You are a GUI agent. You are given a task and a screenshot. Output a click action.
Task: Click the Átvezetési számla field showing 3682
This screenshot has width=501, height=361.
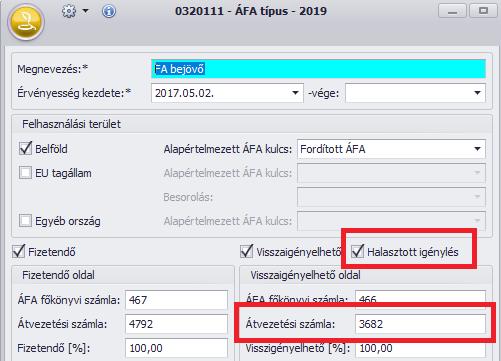pyautogui.click(x=420, y=324)
